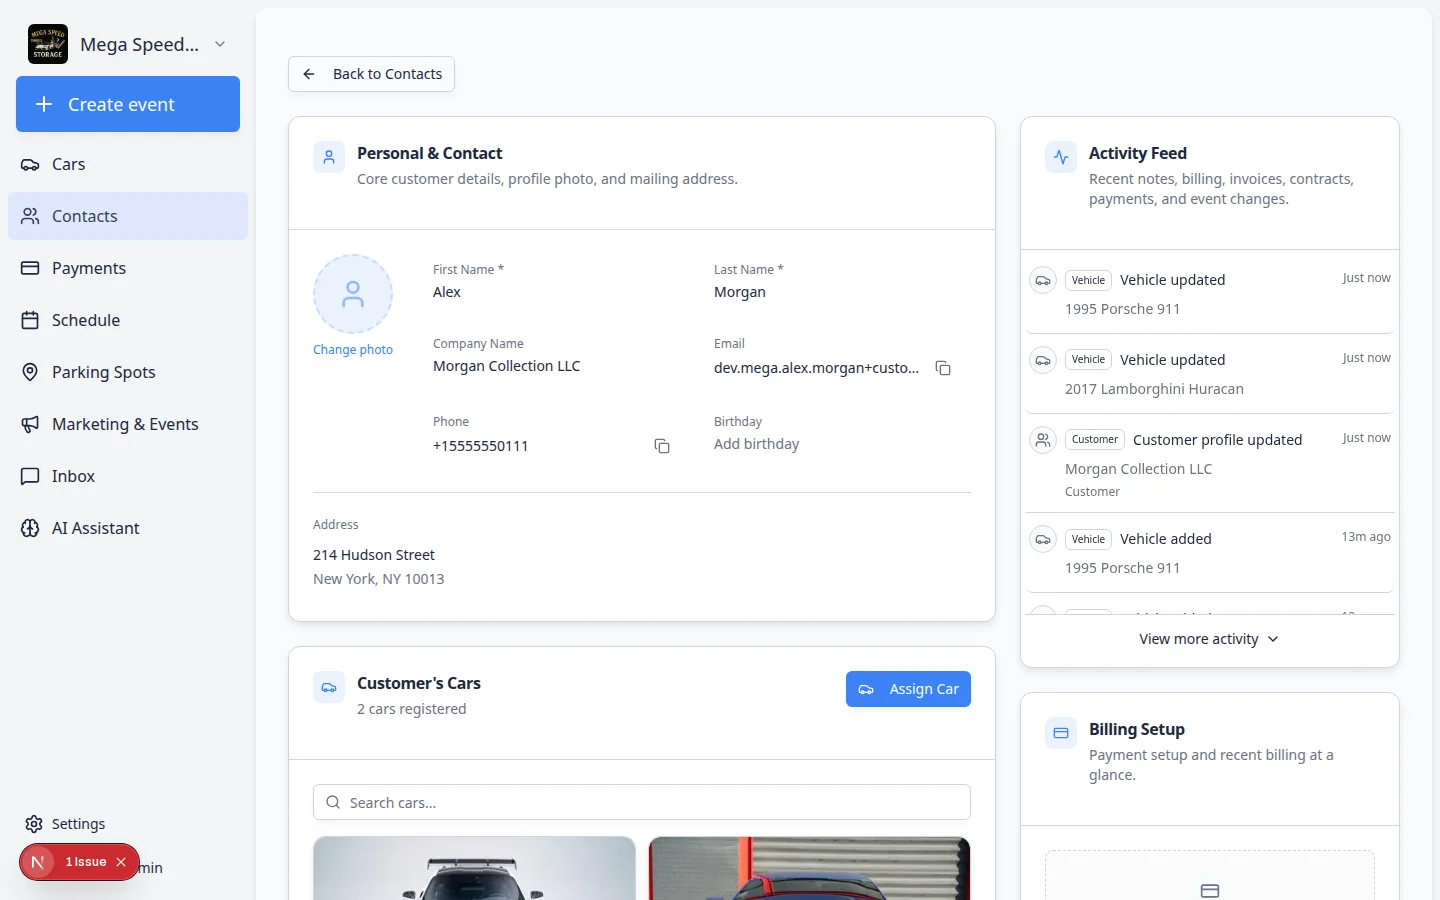Click the profile photo placeholder avatar
The width and height of the screenshot is (1440, 900).
pyautogui.click(x=353, y=294)
